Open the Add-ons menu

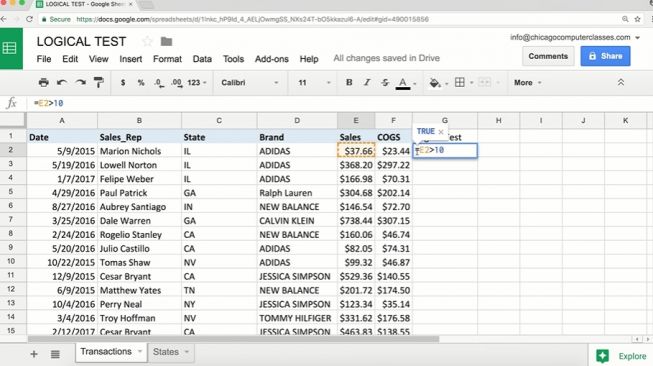[272, 59]
